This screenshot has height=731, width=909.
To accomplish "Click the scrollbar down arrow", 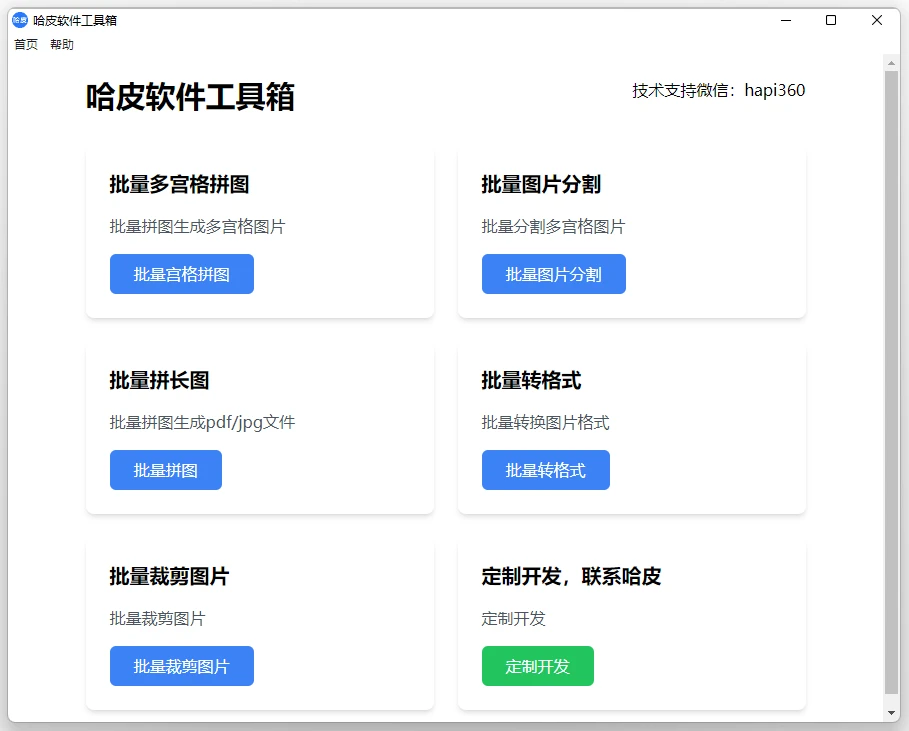I will click(891, 712).
